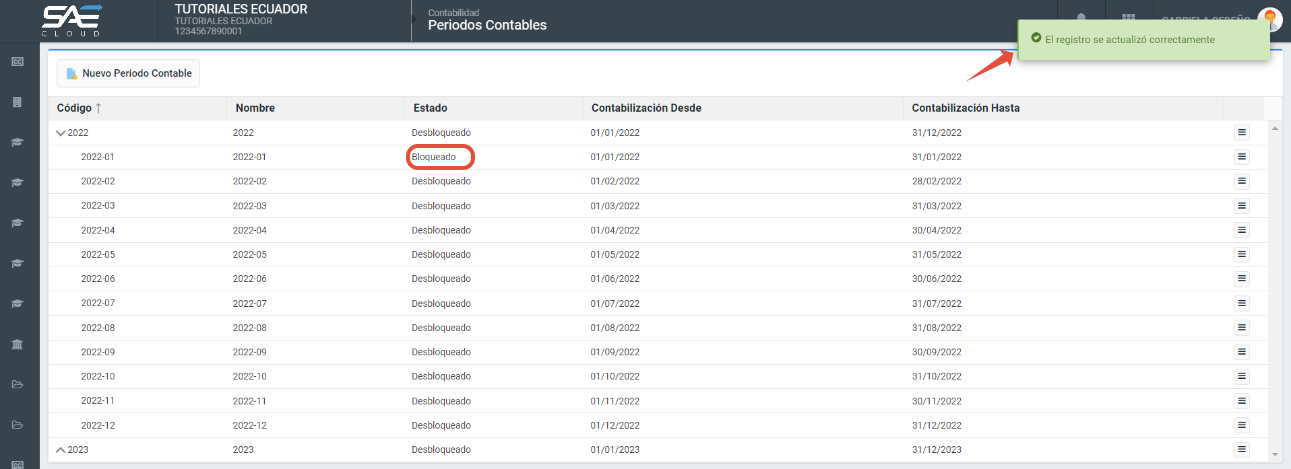Click the date '31/12/2023' in Contabilización Hasta
Screen dimensions: 1291x469
tap(937, 450)
